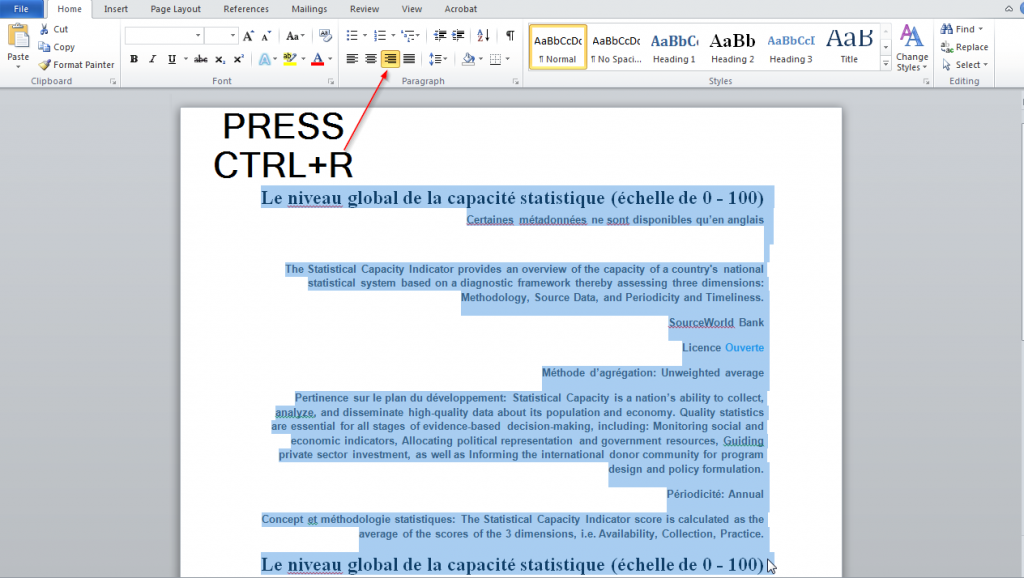Viewport: 1024px width, 578px height.
Task: Open the File tab
Action: (21, 9)
